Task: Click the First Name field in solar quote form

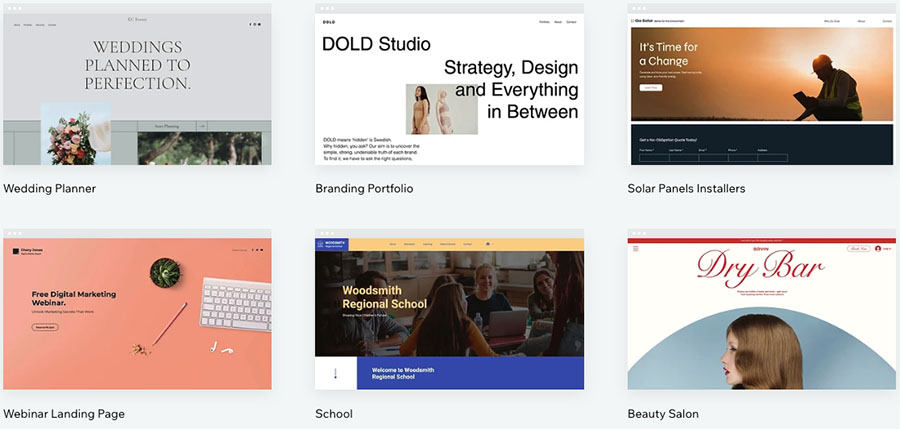Action: [654, 158]
